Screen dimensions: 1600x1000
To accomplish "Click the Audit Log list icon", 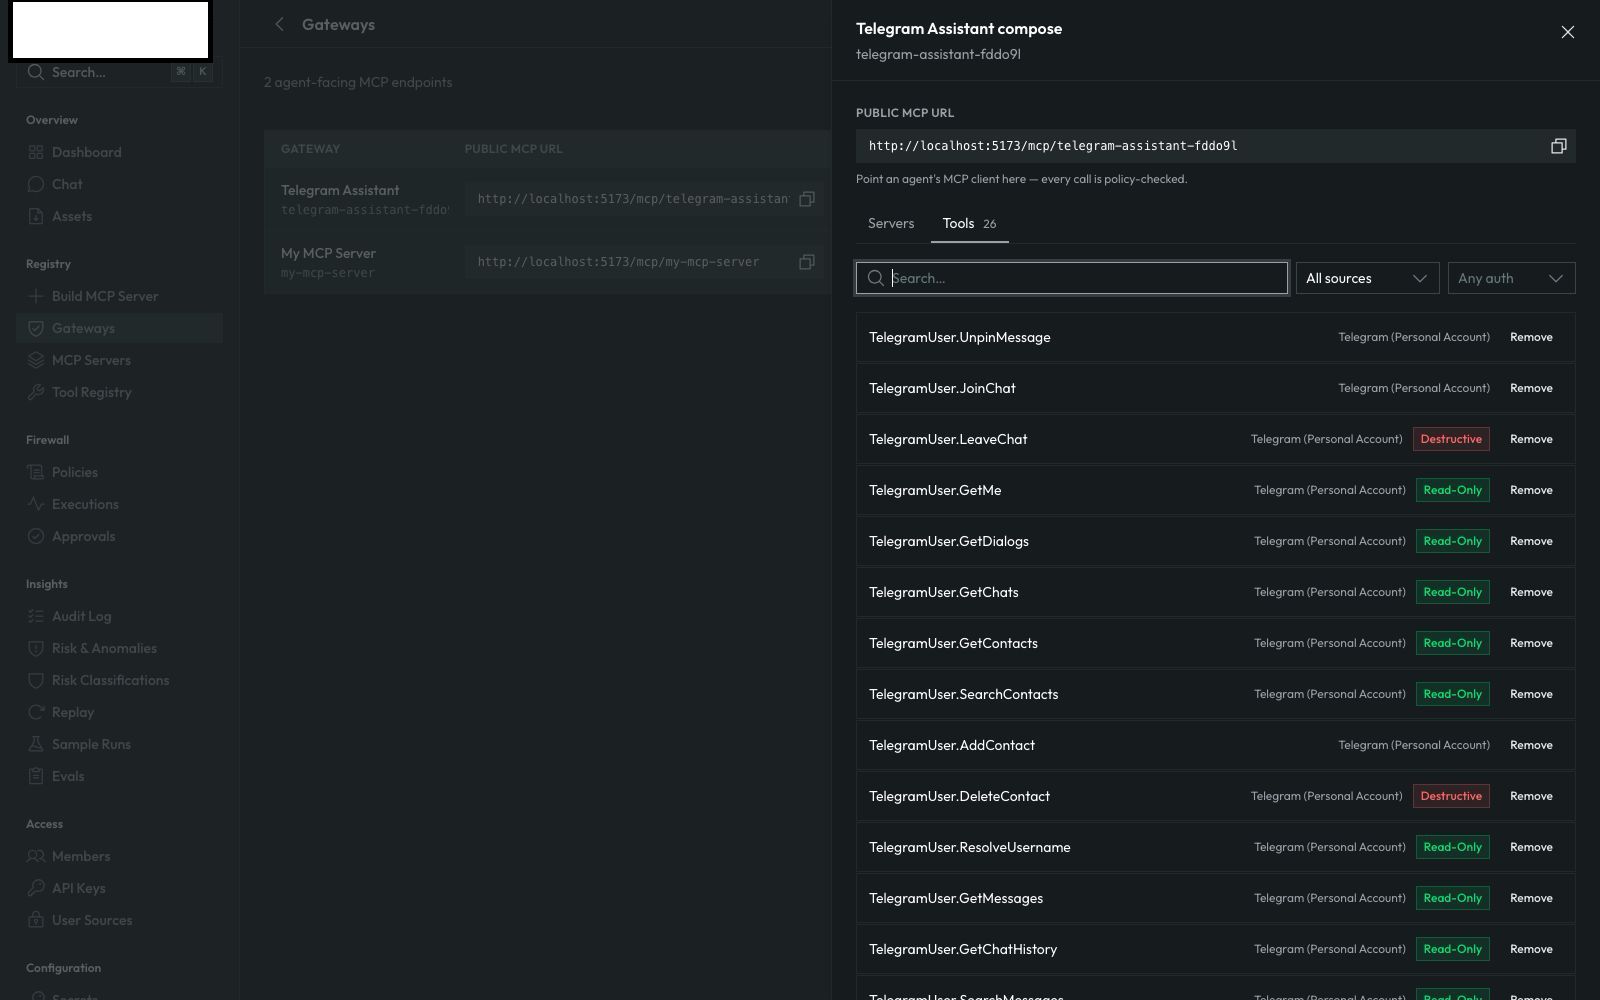I will coord(36,616).
